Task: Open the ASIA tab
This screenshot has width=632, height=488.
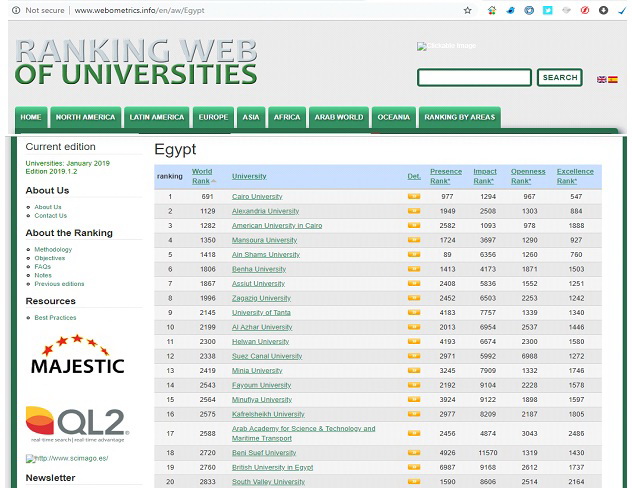Action: [x=251, y=117]
